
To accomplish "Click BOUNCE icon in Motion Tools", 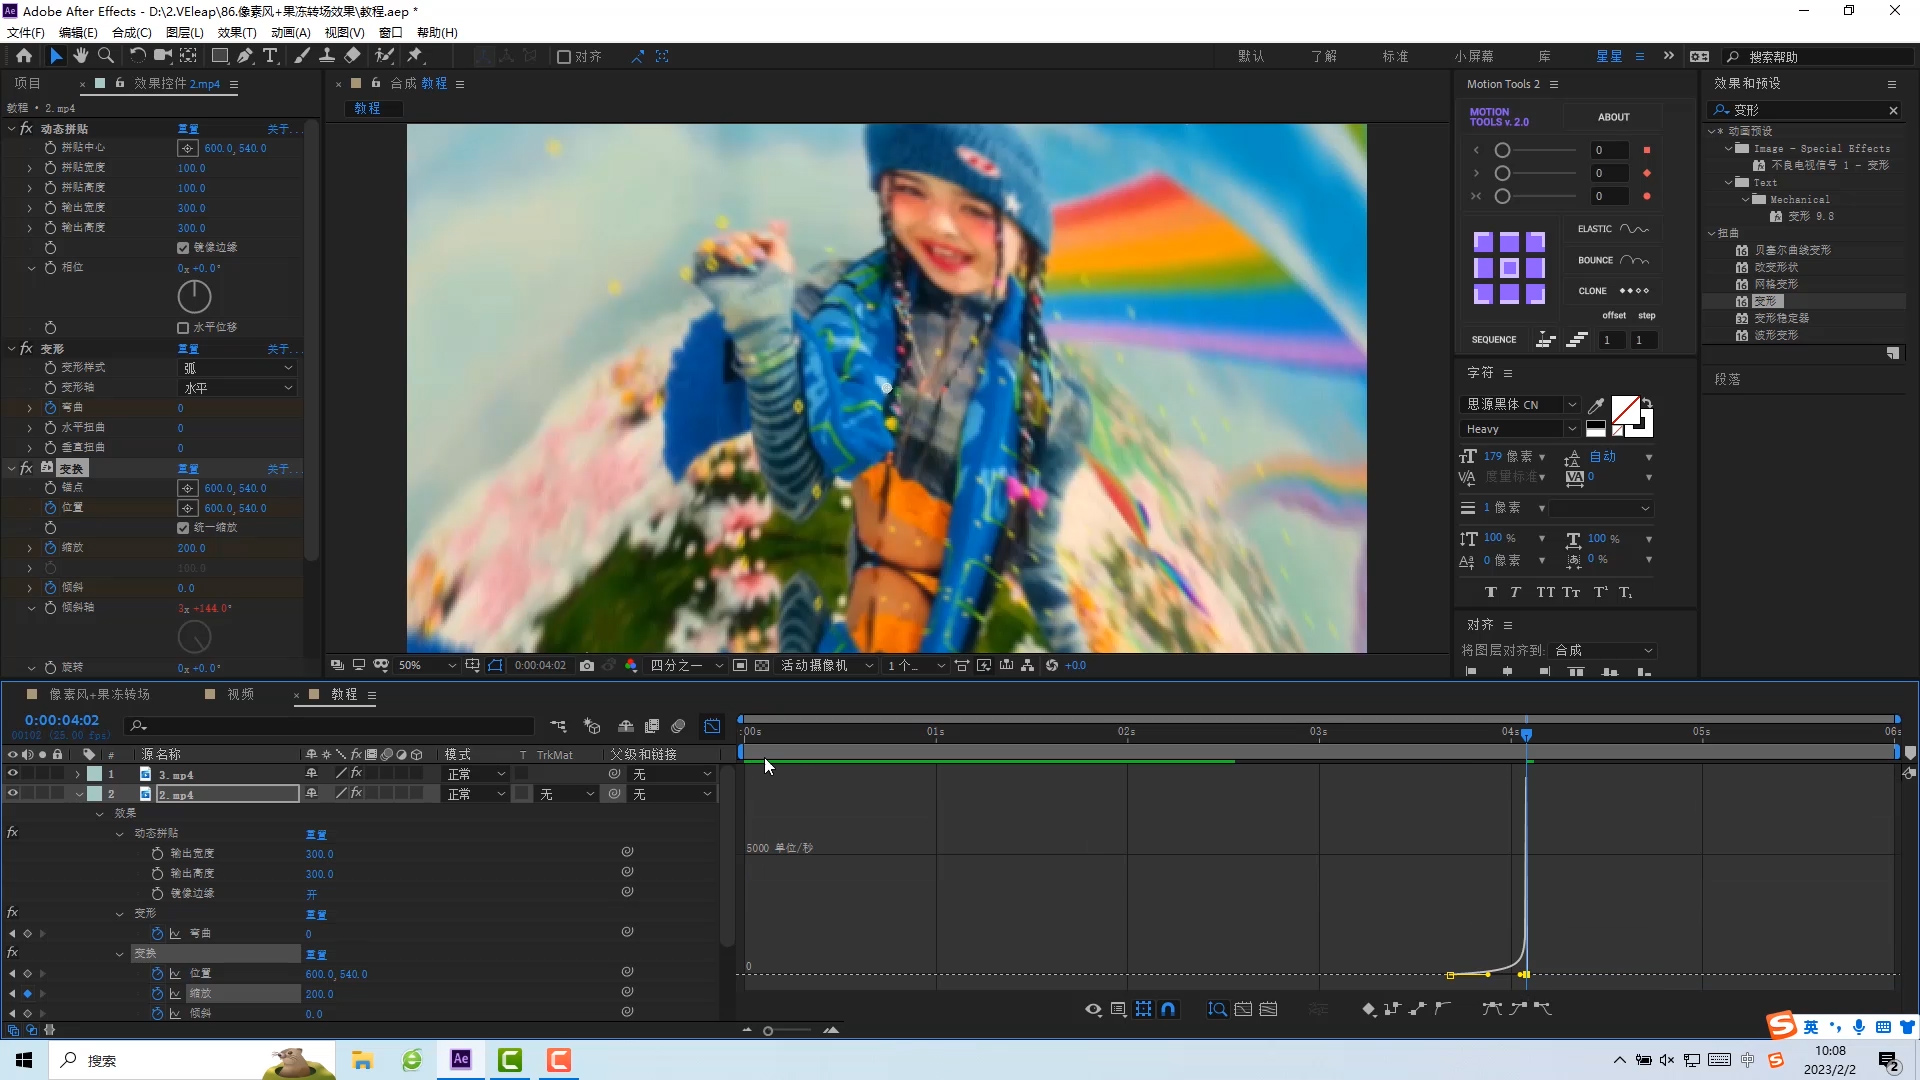I will point(1634,260).
